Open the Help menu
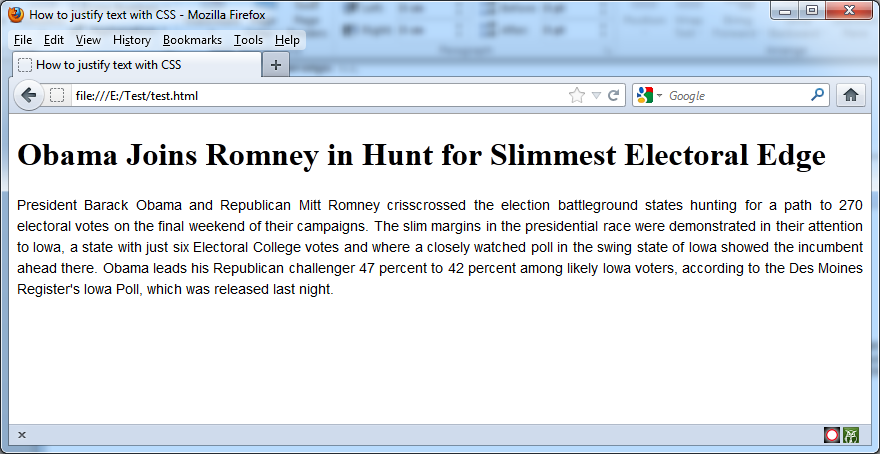The height and width of the screenshot is (454, 880). point(287,40)
